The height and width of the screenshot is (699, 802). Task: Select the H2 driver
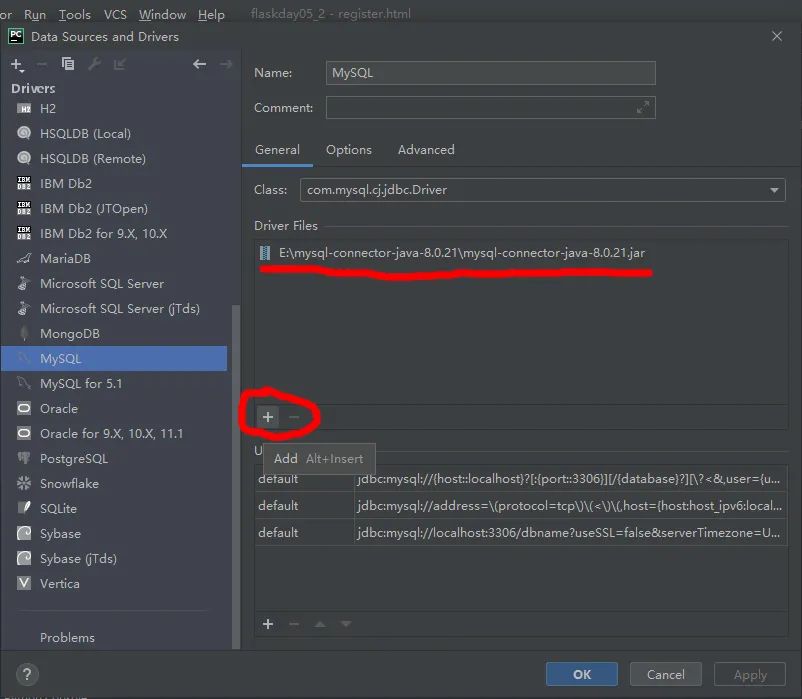click(x=114, y=108)
